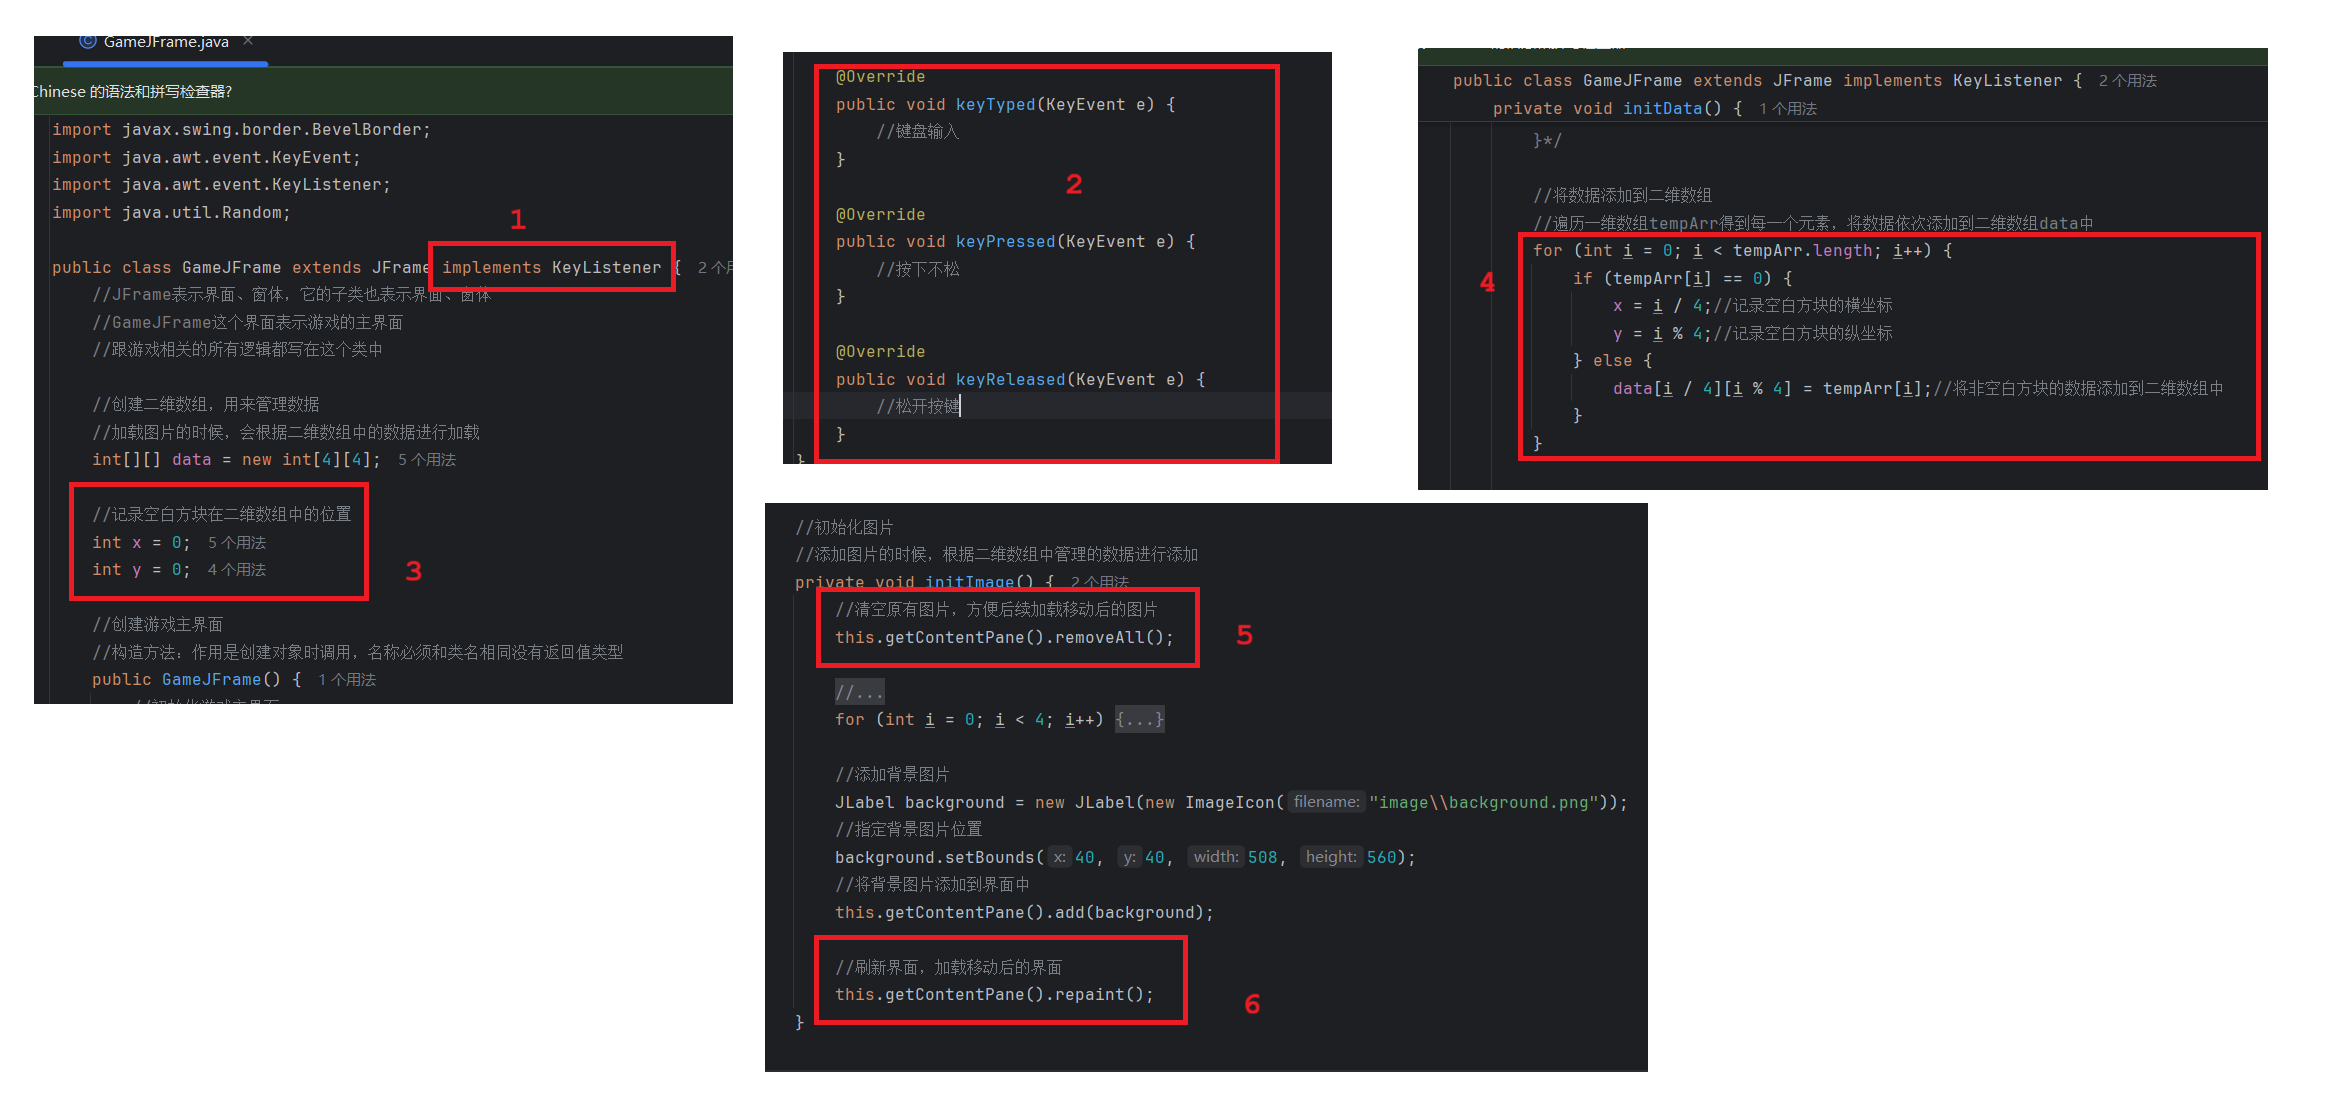Click the keyReleased method name

[x=1010, y=380]
